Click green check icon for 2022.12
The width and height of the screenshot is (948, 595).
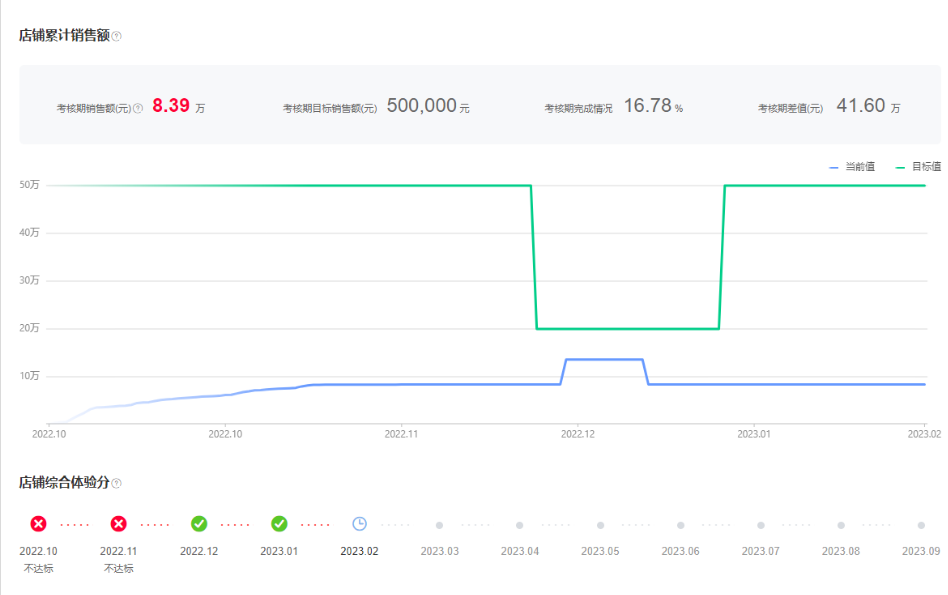[199, 524]
